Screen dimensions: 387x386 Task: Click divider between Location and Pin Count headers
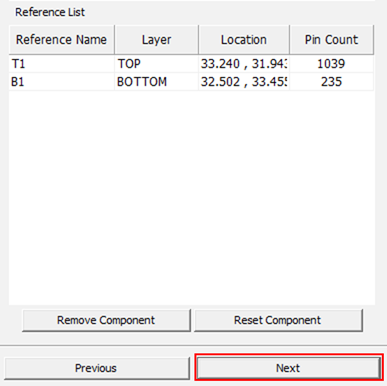(290, 40)
